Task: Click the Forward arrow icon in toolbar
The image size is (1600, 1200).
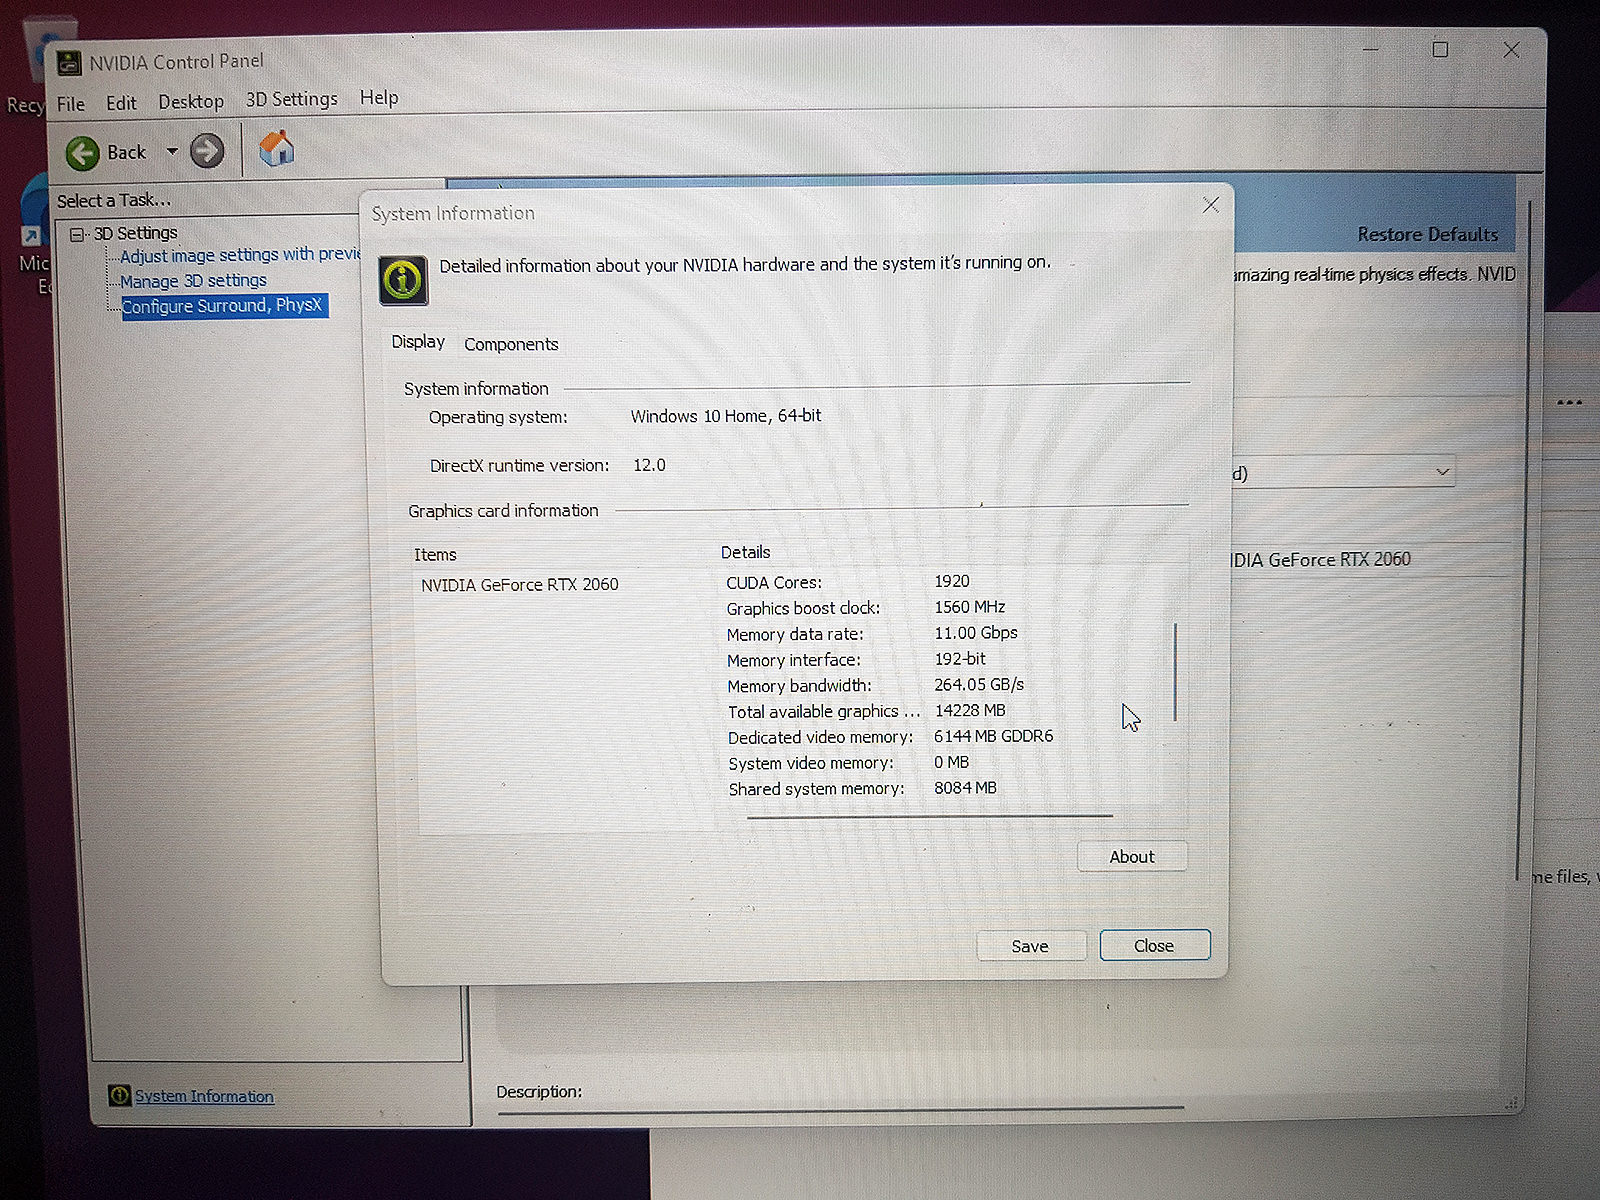Action: 207,151
